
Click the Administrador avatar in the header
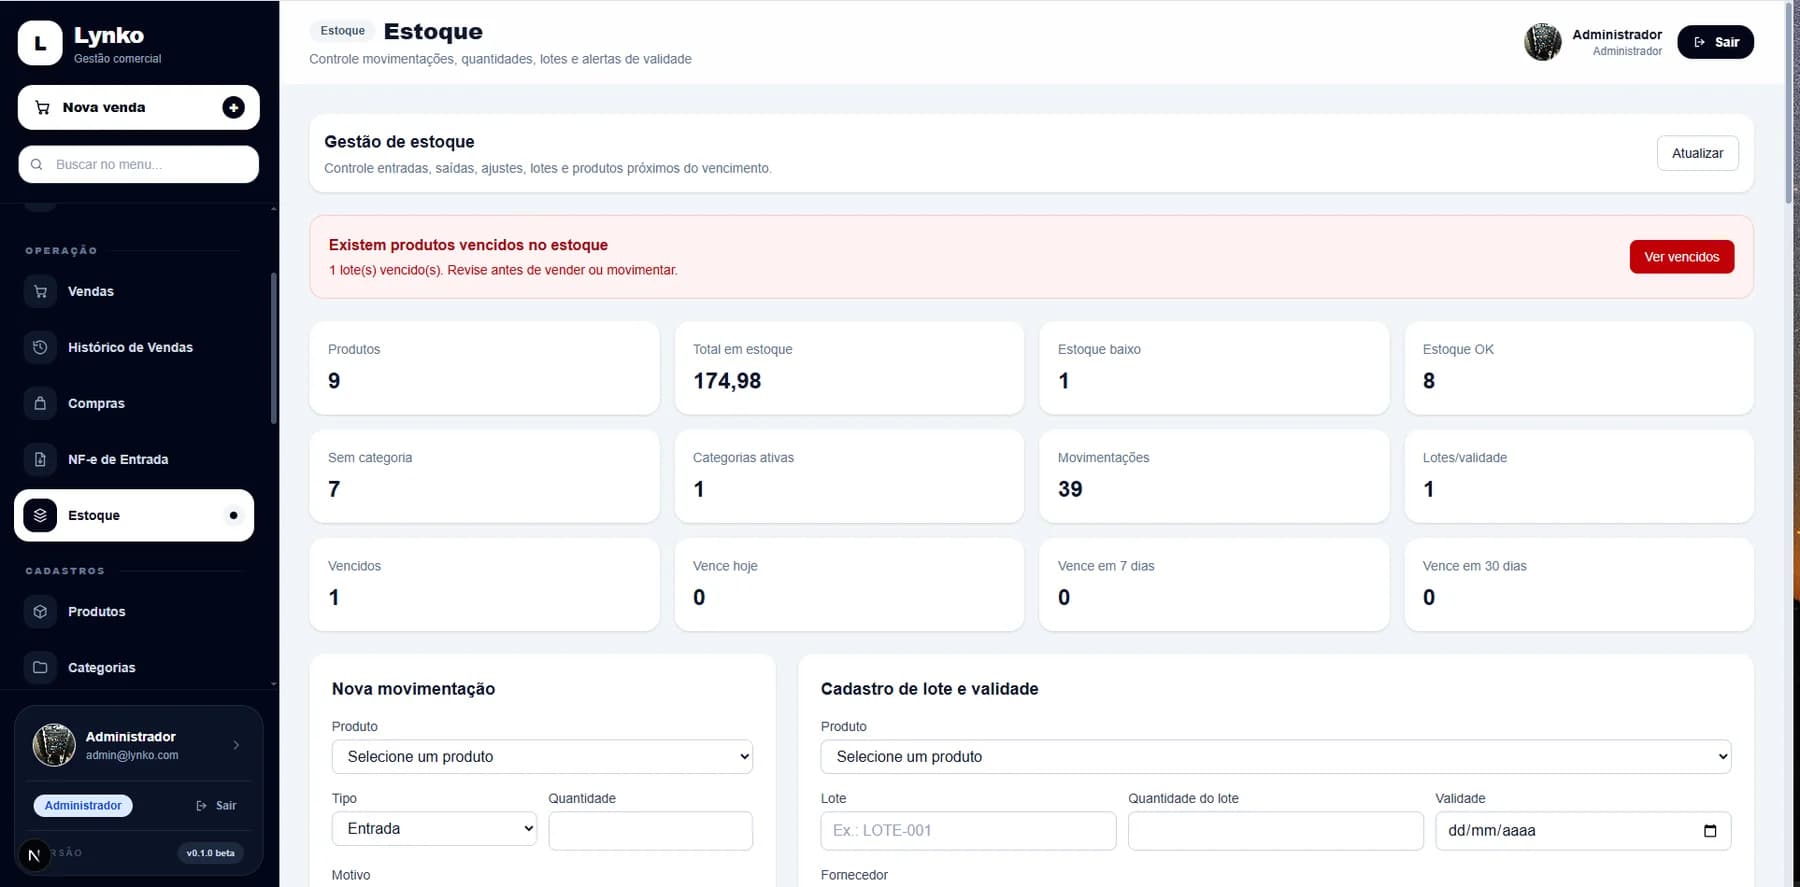1543,42
